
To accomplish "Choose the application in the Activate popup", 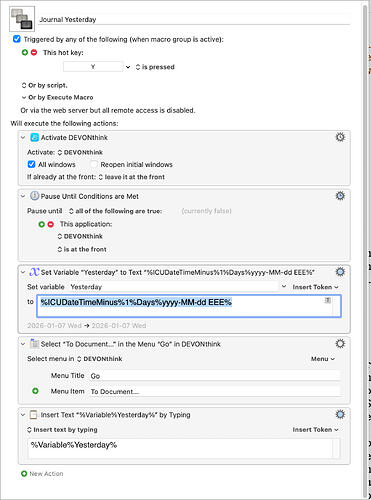I will pyautogui.click(x=80, y=152).
